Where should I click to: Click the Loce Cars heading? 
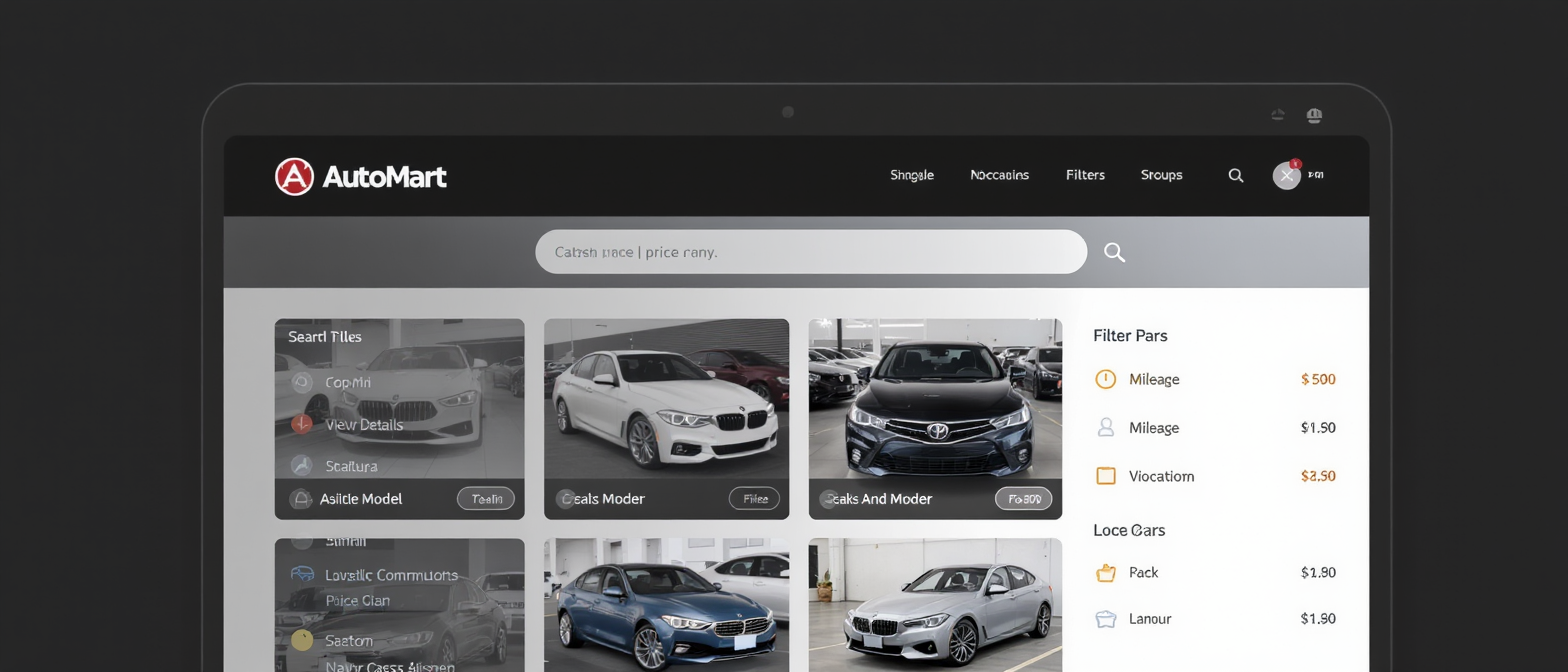click(1129, 530)
